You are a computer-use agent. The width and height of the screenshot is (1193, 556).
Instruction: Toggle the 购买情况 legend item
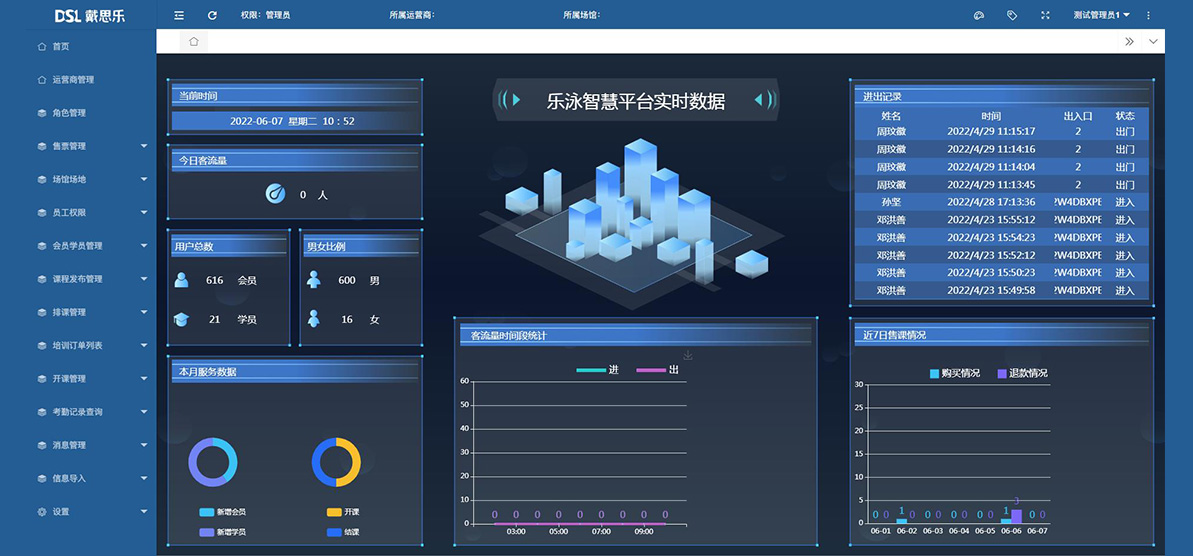coord(954,373)
